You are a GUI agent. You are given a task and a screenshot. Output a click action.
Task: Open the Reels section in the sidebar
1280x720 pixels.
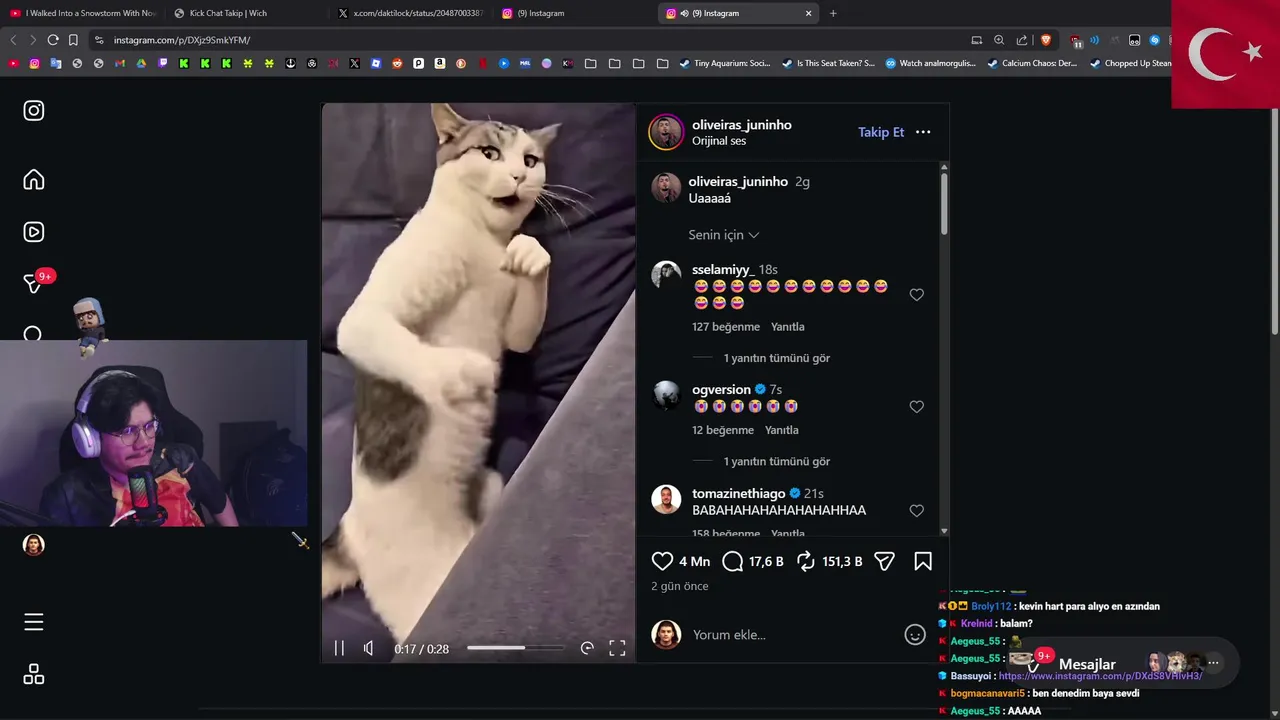(34, 232)
